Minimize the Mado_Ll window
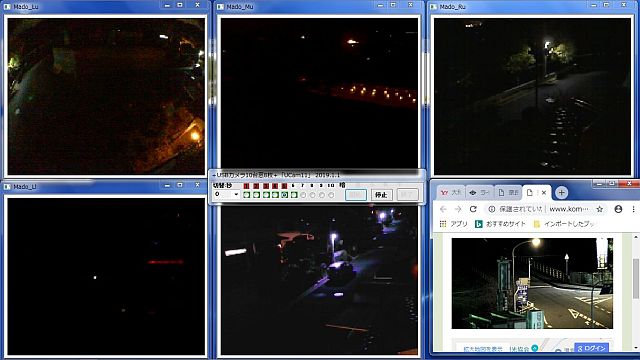Viewport: 640px width, 360px height. click(167, 185)
